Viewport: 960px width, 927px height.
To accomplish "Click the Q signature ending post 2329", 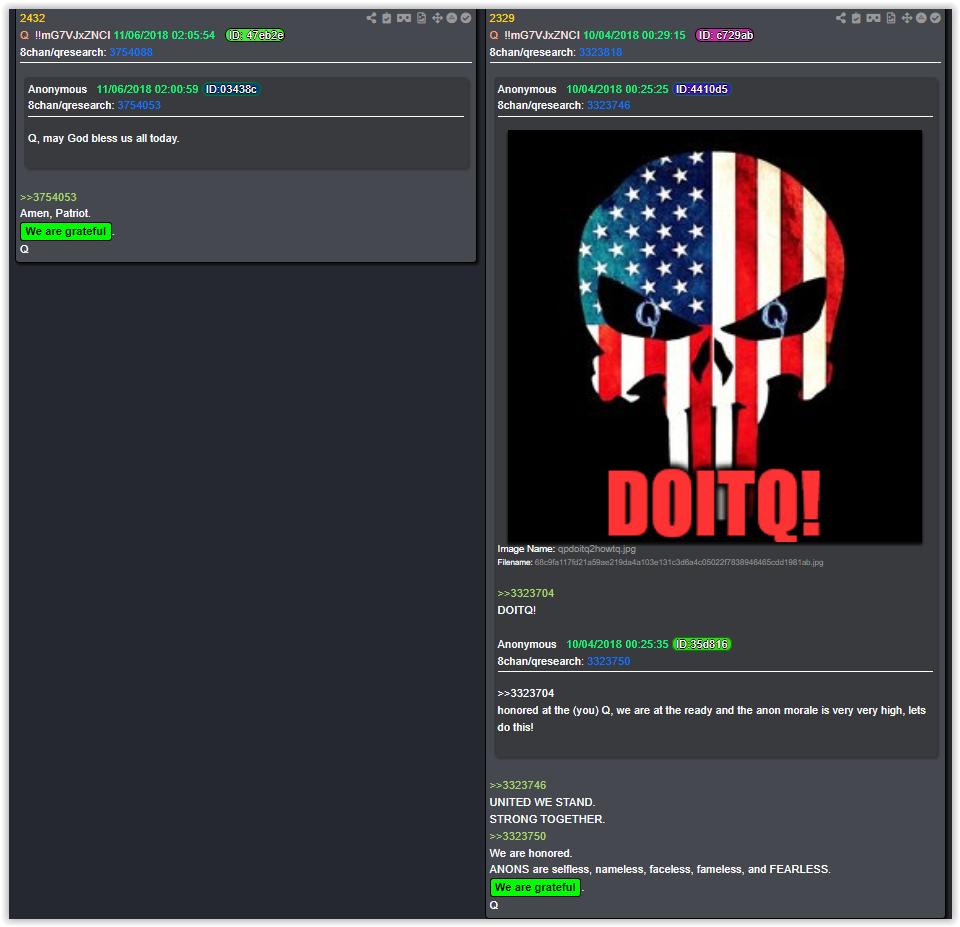I will click(494, 905).
